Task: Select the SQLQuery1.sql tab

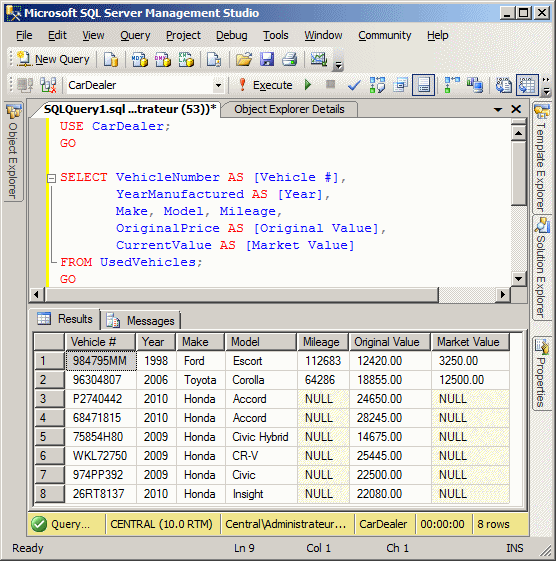Action: click(130, 109)
